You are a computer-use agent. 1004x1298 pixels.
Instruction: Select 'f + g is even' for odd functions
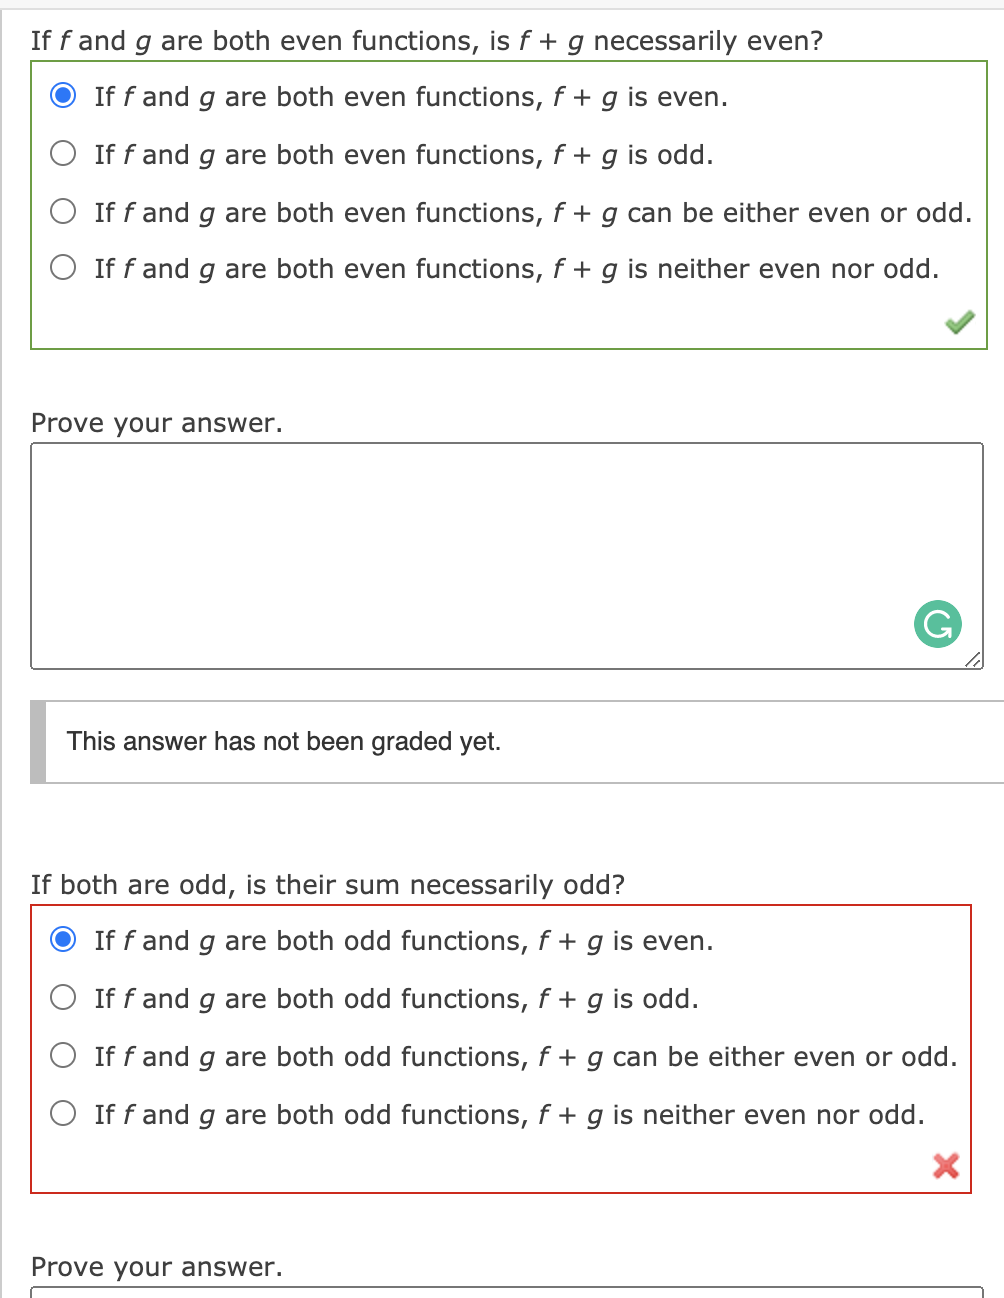pyautogui.click(x=62, y=940)
